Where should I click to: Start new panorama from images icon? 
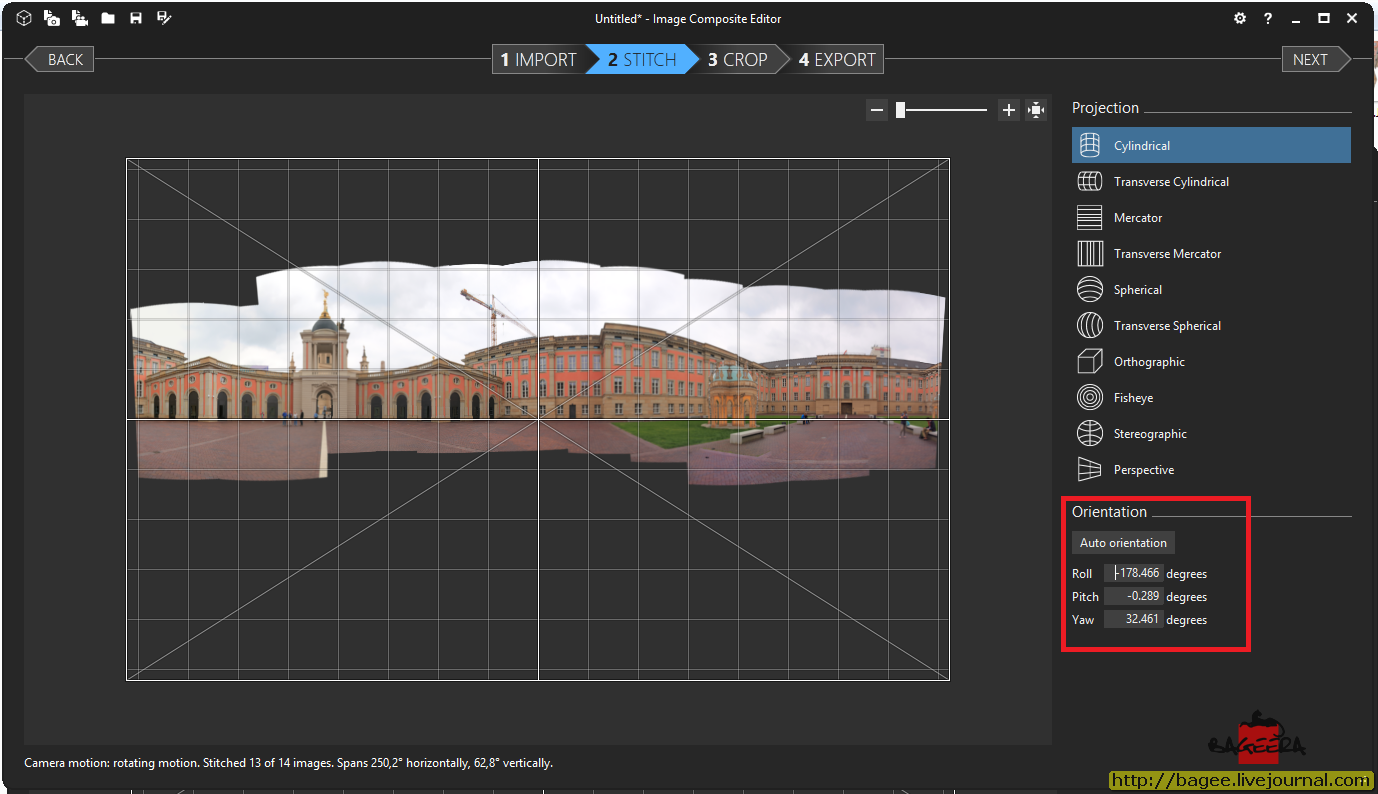(x=52, y=18)
